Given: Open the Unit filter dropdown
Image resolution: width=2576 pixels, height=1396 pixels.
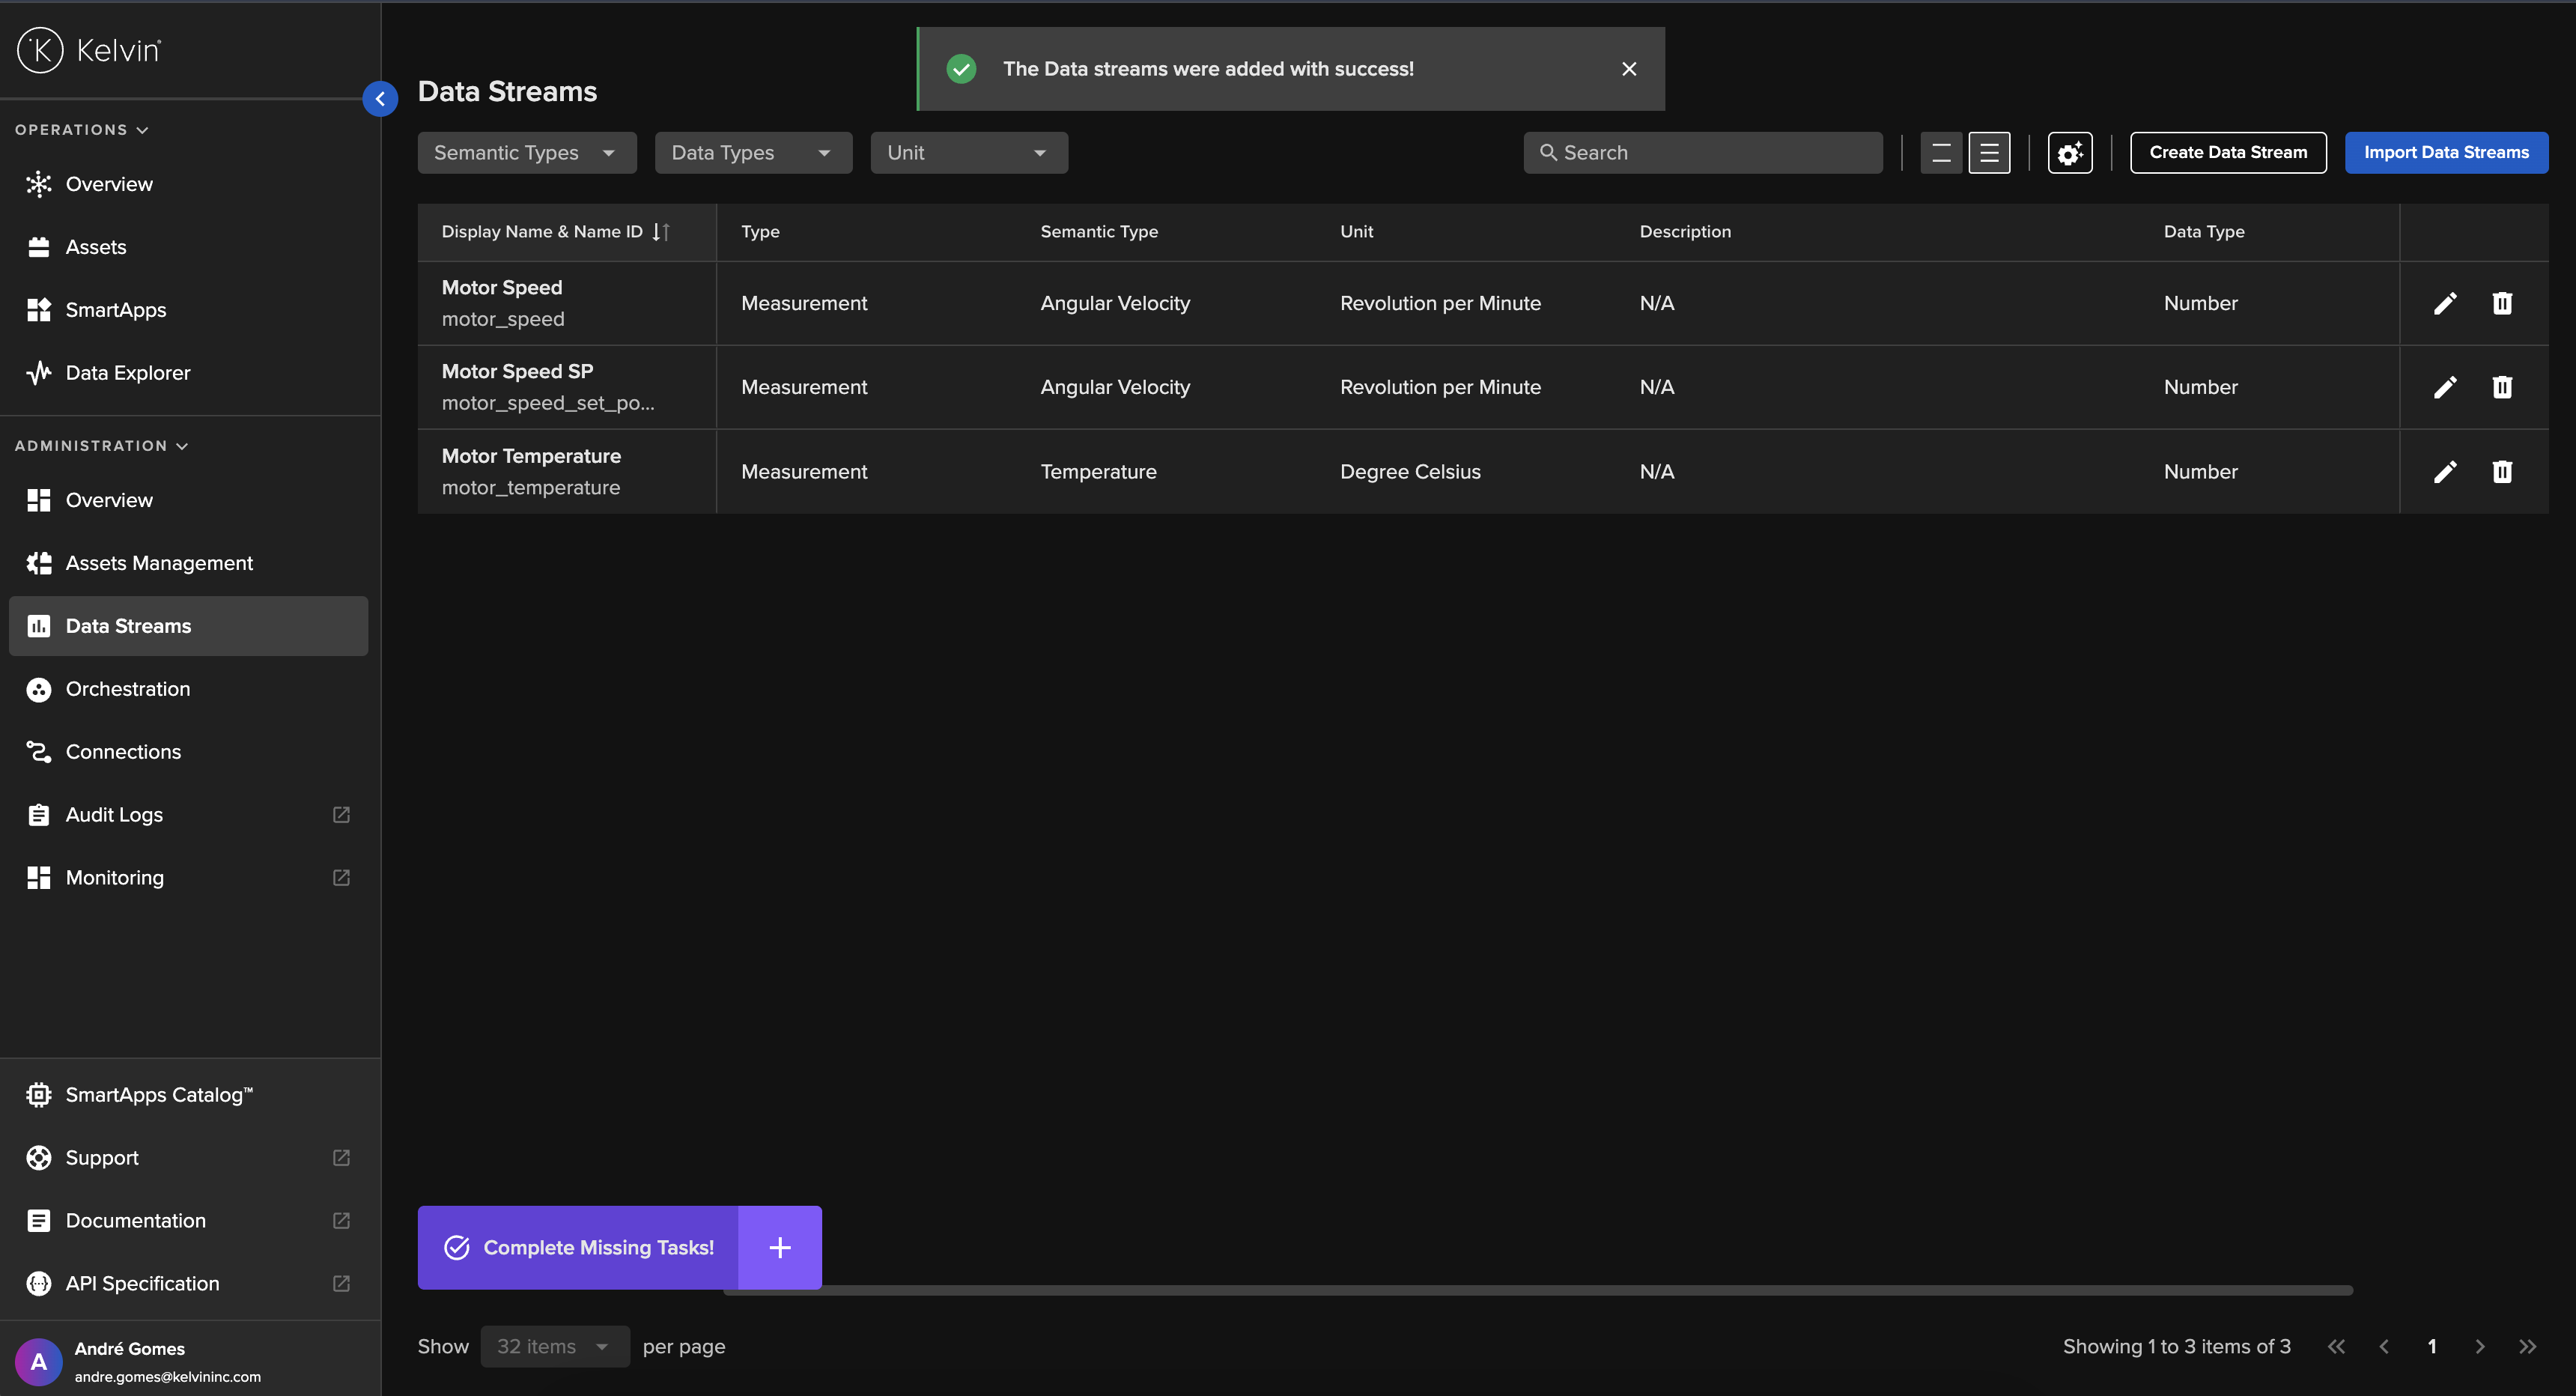Looking at the screenshot, I should coord(967,152).
